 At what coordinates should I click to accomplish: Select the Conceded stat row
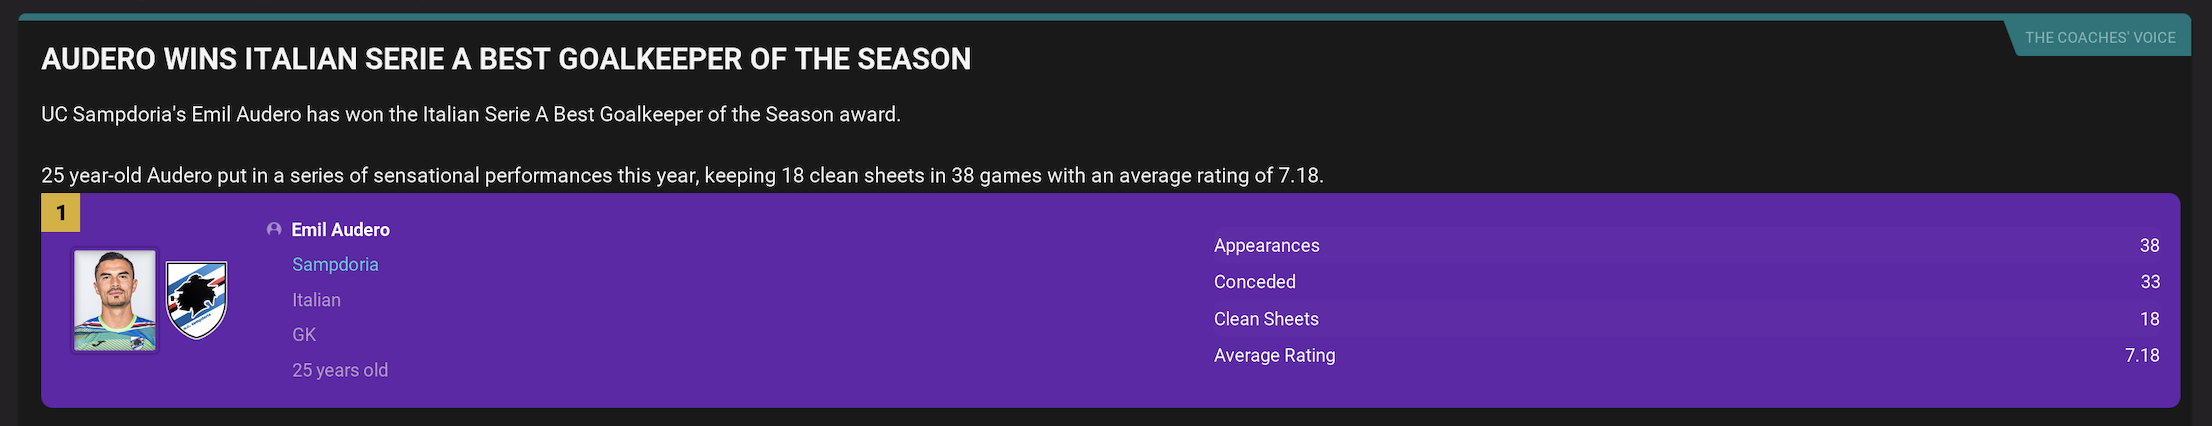1686,282
